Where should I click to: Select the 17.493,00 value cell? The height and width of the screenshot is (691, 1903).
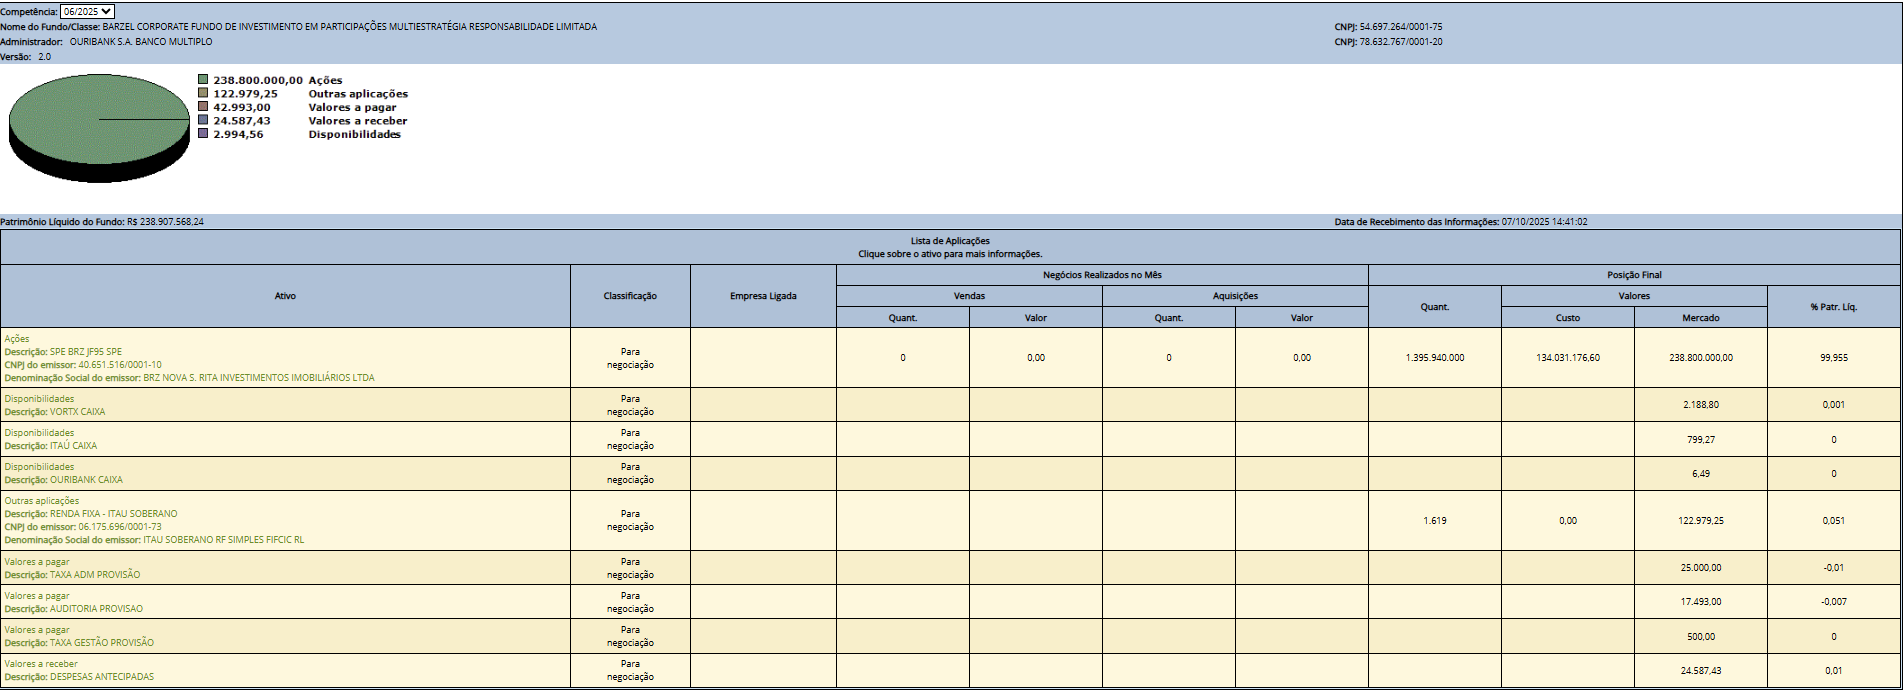coord(1701,602)
